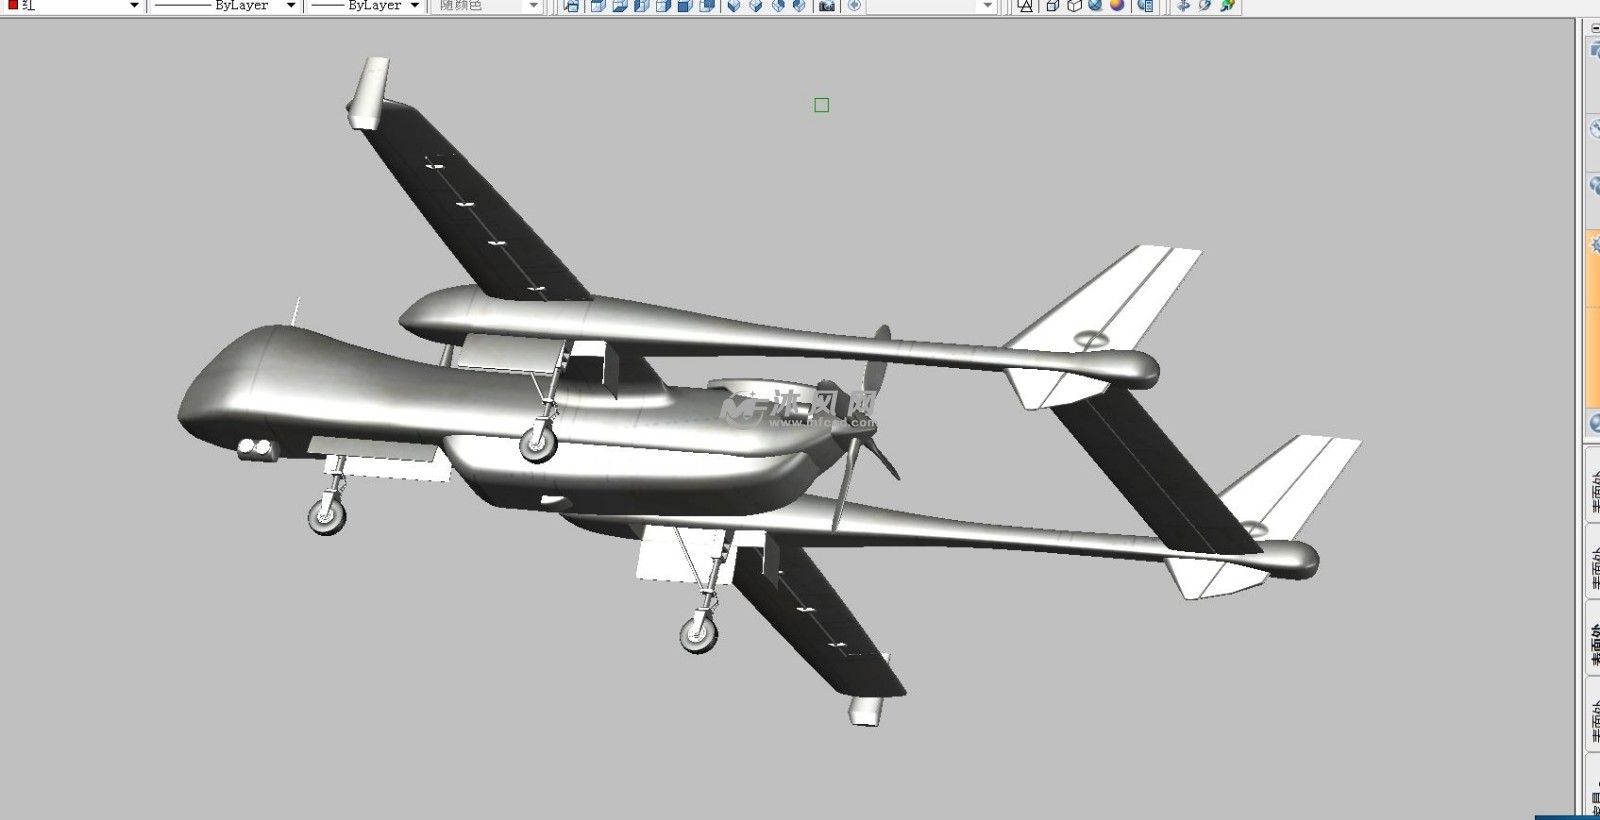This screenshot has height=820, width=1600.
Task: Expand the second ByLayer lineweight dropdown
Action: pos(415,6)
